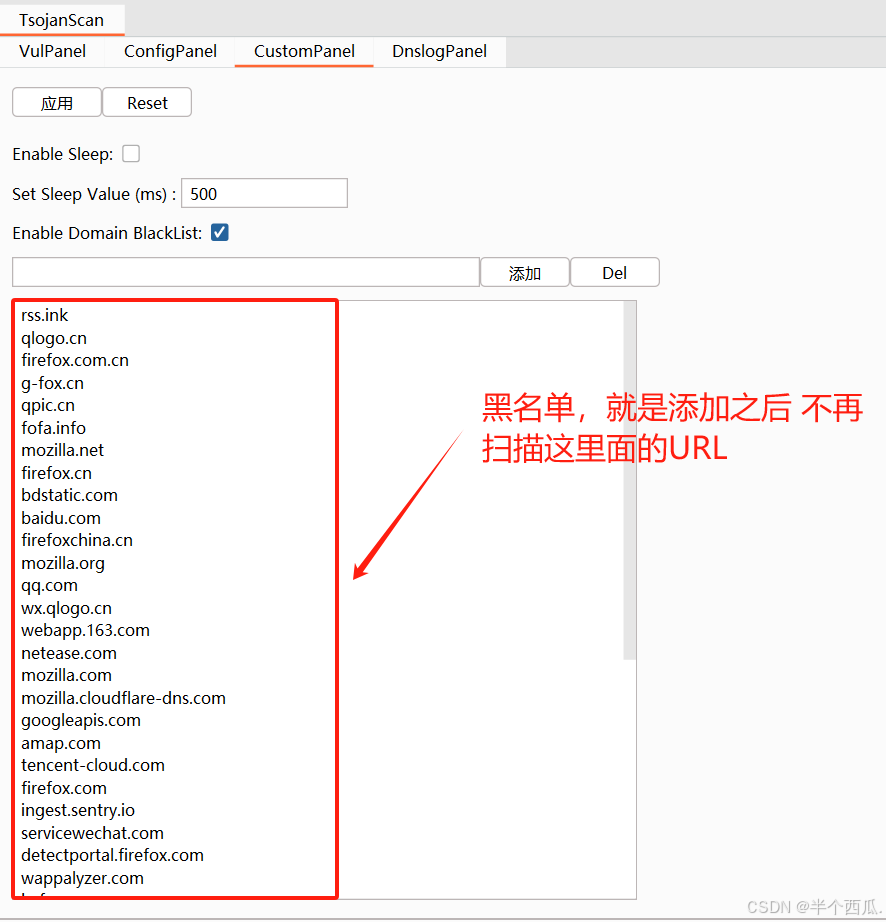The height and width of the screenshot is (922, 886).
Task: Select googleapis.com entry
Action: click(x=81, y=720)
